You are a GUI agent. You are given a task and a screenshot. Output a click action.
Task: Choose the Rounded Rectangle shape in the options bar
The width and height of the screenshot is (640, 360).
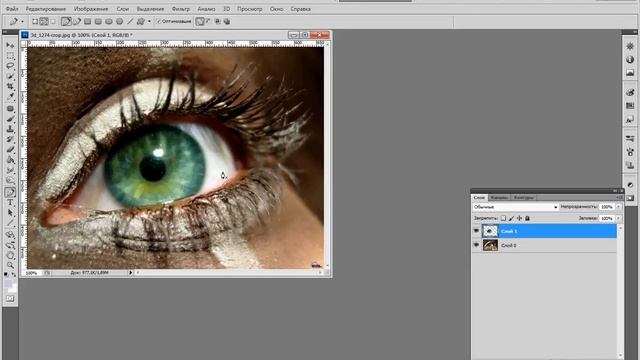(98, 21)
